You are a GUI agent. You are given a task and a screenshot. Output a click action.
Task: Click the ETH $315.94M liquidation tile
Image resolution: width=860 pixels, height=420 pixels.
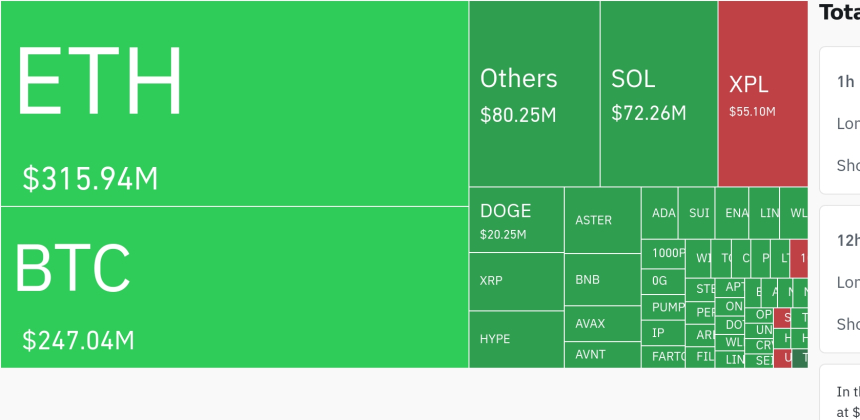point(234,103)
